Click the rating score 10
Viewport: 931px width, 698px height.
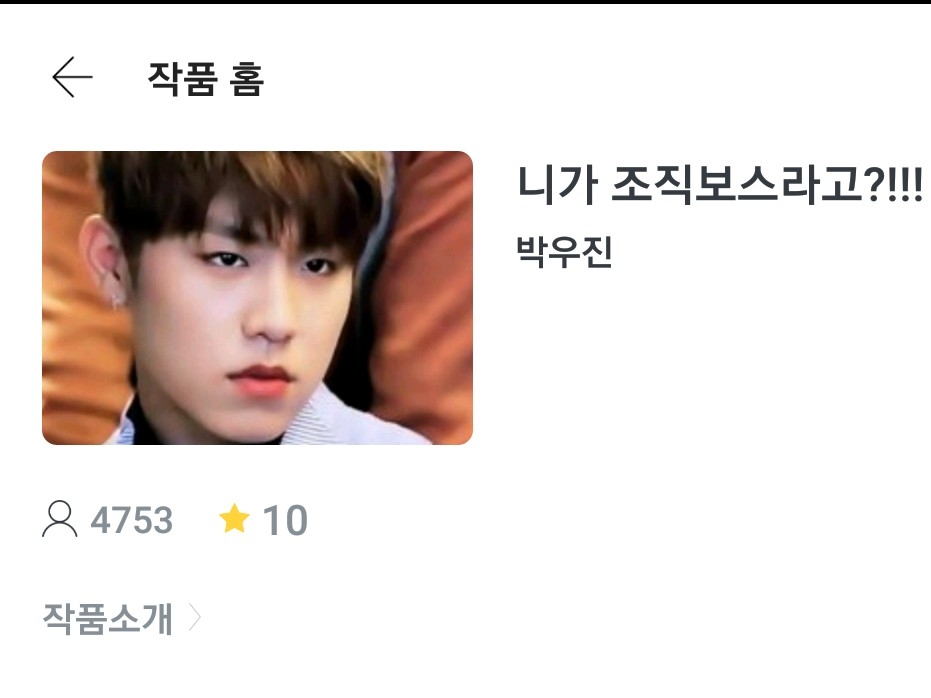[x=285, y=521]
